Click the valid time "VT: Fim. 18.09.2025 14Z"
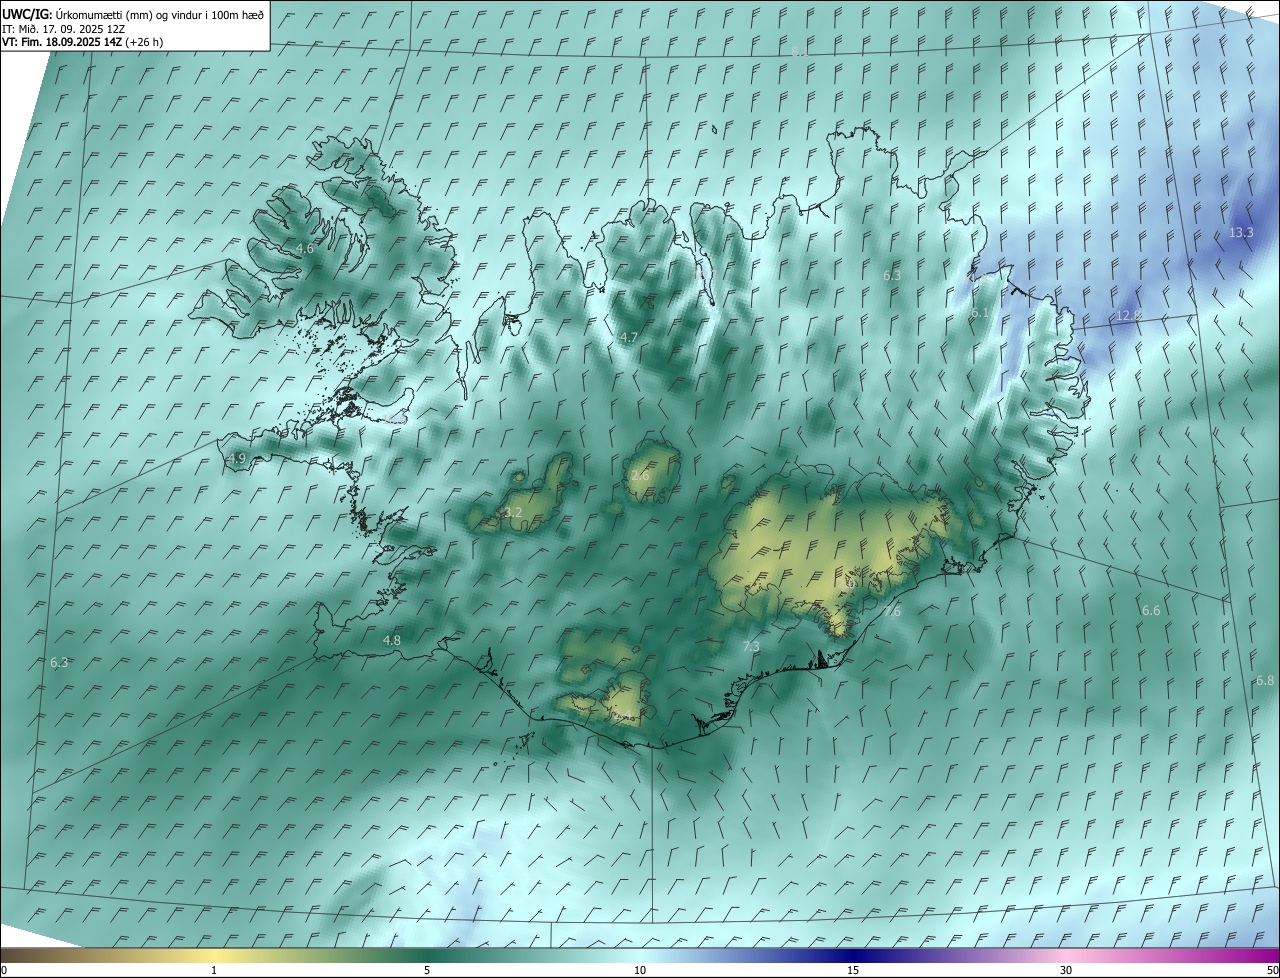Viewport: 1280px width, 978px height. 62,43
